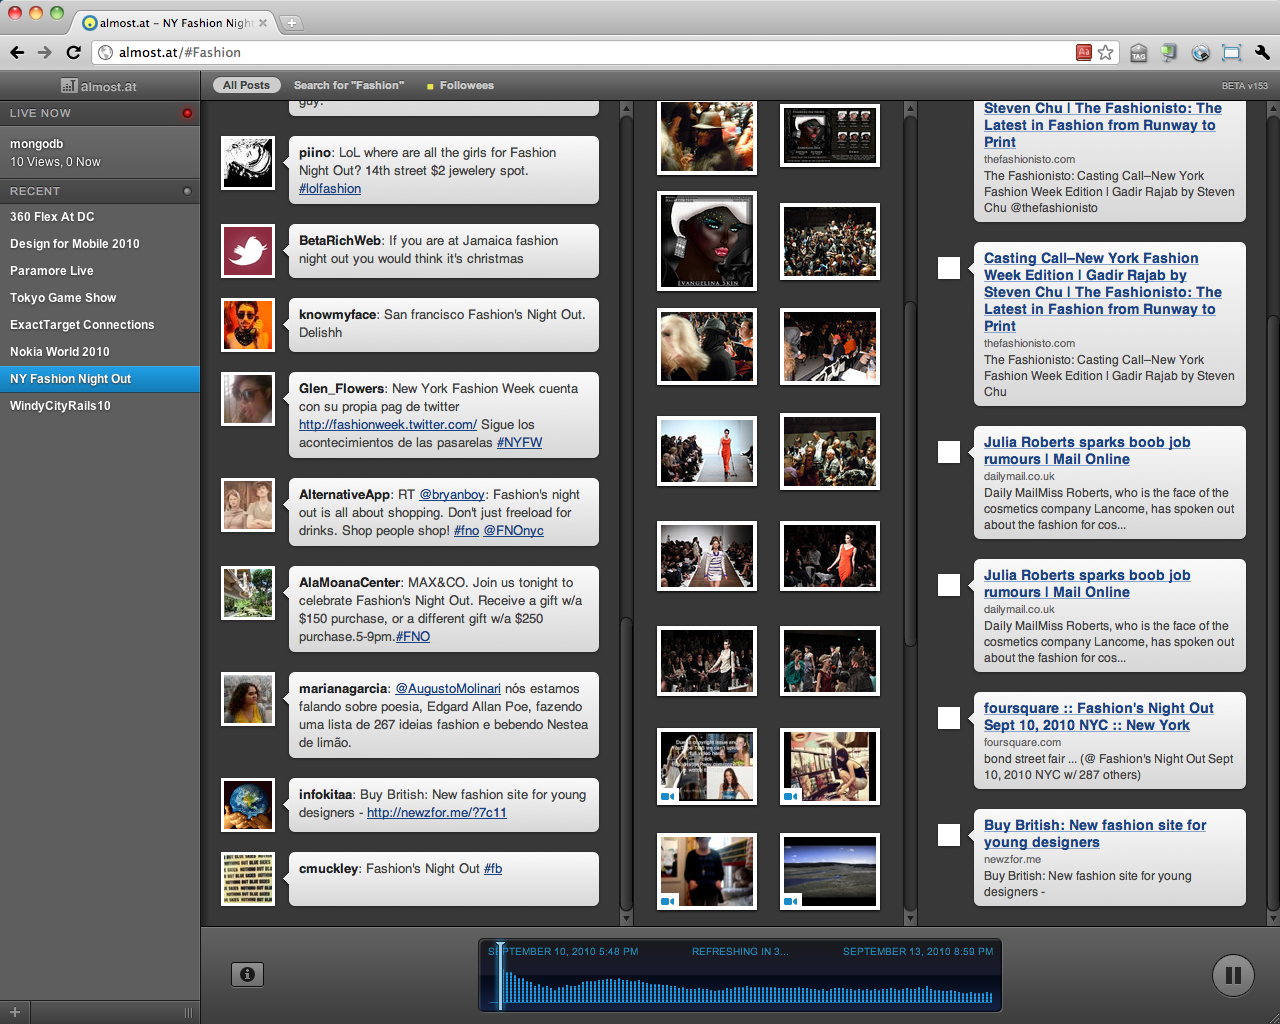Move the timeline playhead marker

tap(500, 974)
